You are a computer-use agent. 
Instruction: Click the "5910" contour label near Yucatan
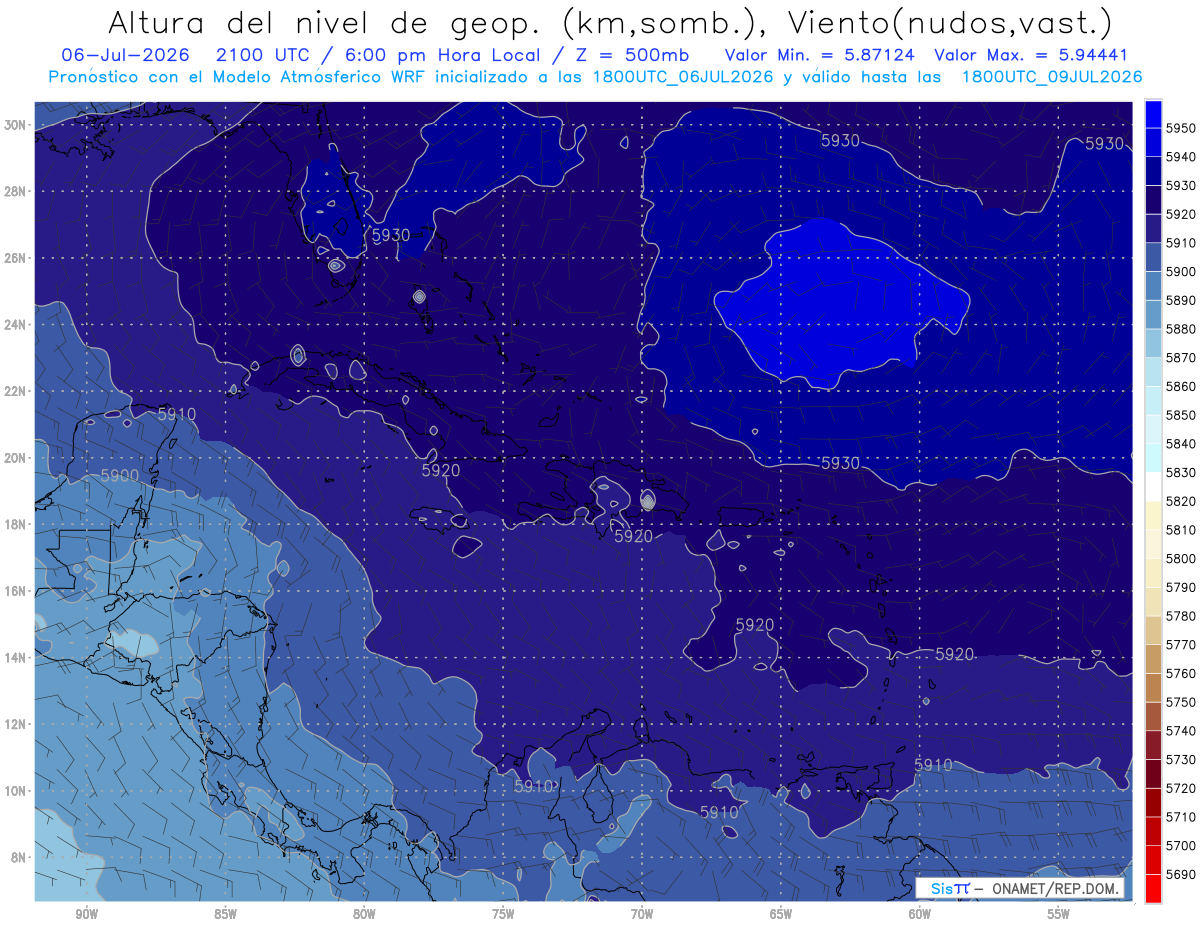pyautogui.click(x=177, y=413)
